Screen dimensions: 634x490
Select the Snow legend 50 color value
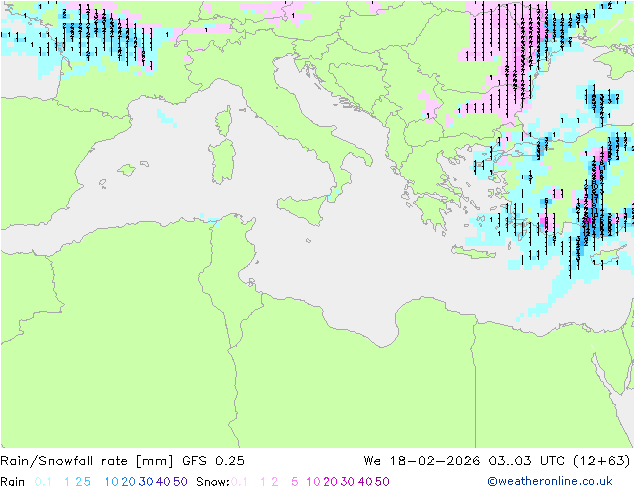(383, 482)
